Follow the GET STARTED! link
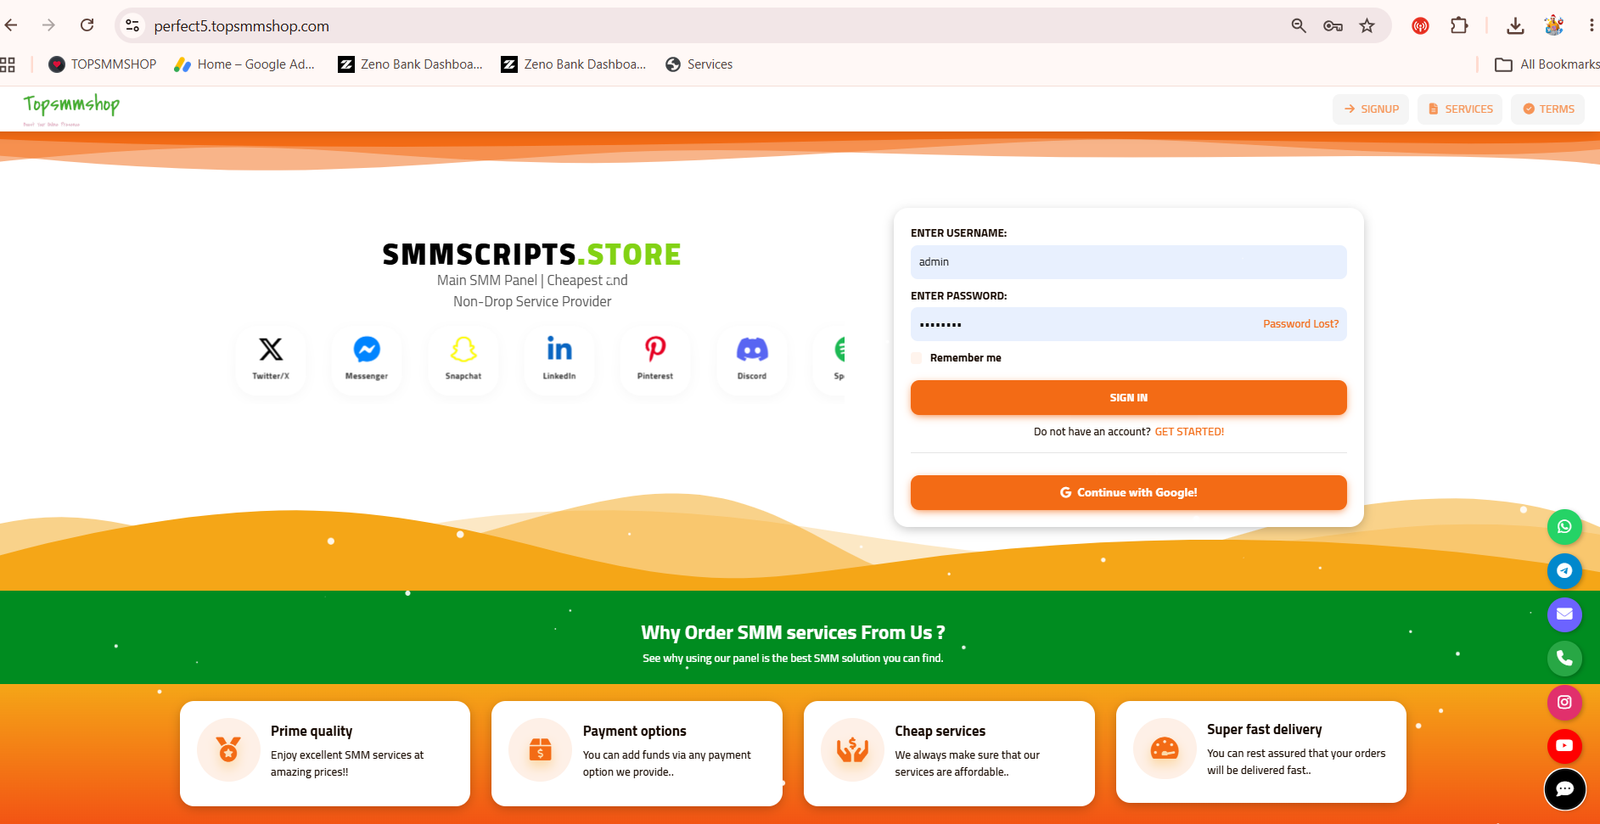The height and width of the screenshot is (824, 1600). tap(1189, 432)
